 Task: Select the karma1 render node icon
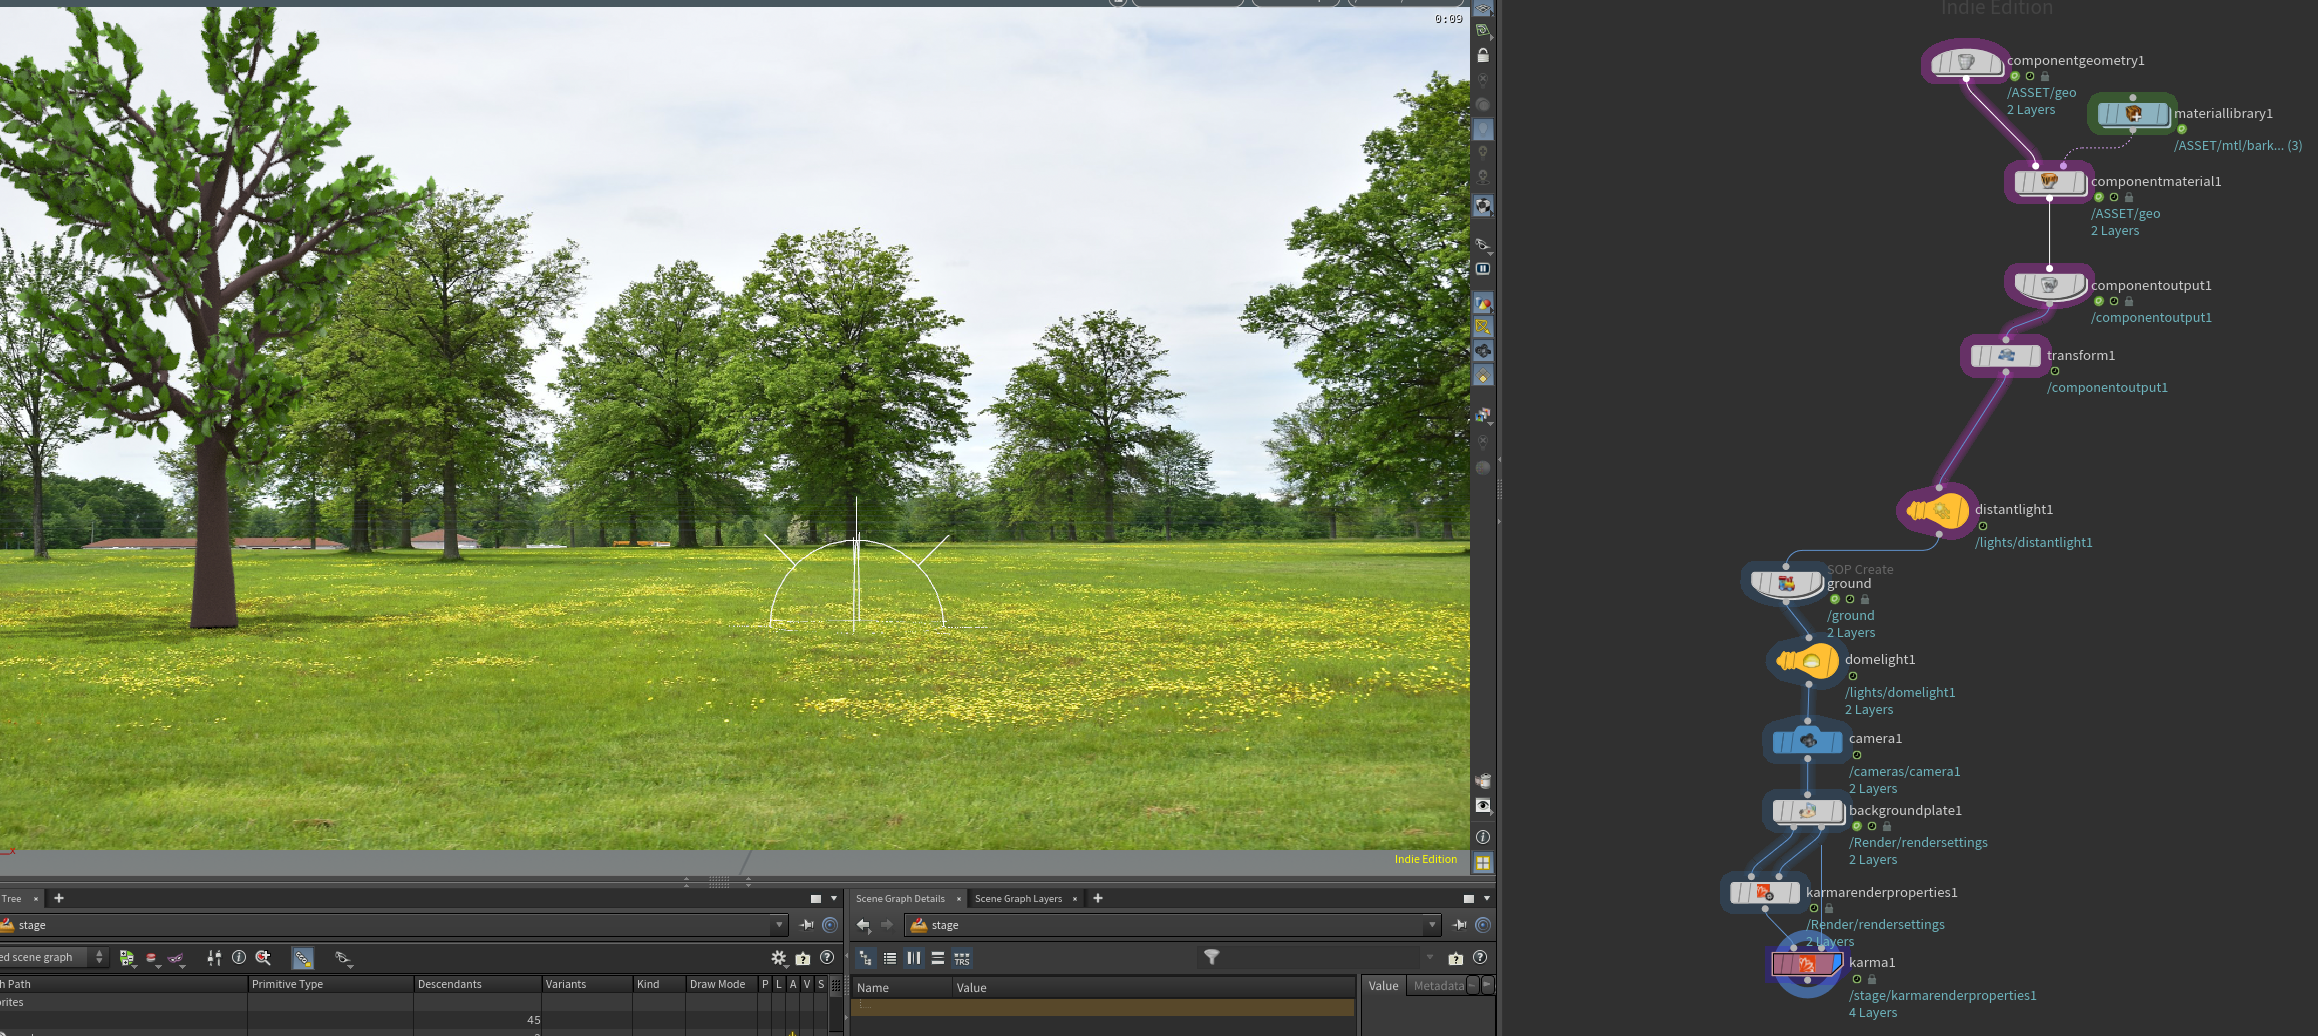pyautogui.click(x=1806, y=964)
